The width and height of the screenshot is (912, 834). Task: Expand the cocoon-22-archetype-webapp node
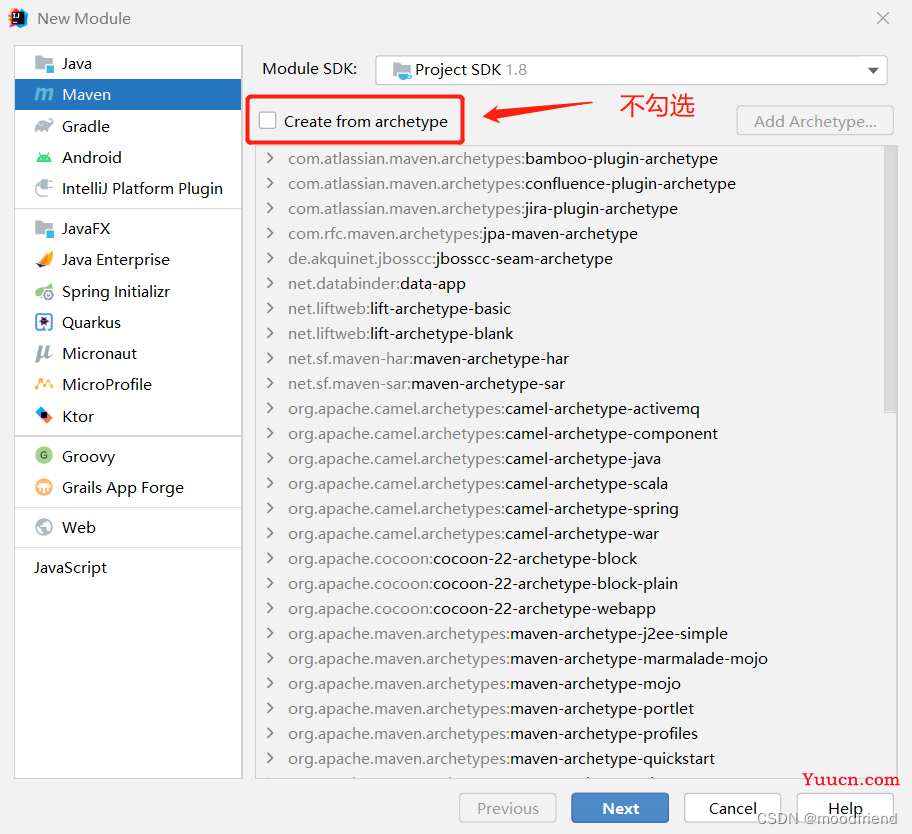[x=270, y=608]
